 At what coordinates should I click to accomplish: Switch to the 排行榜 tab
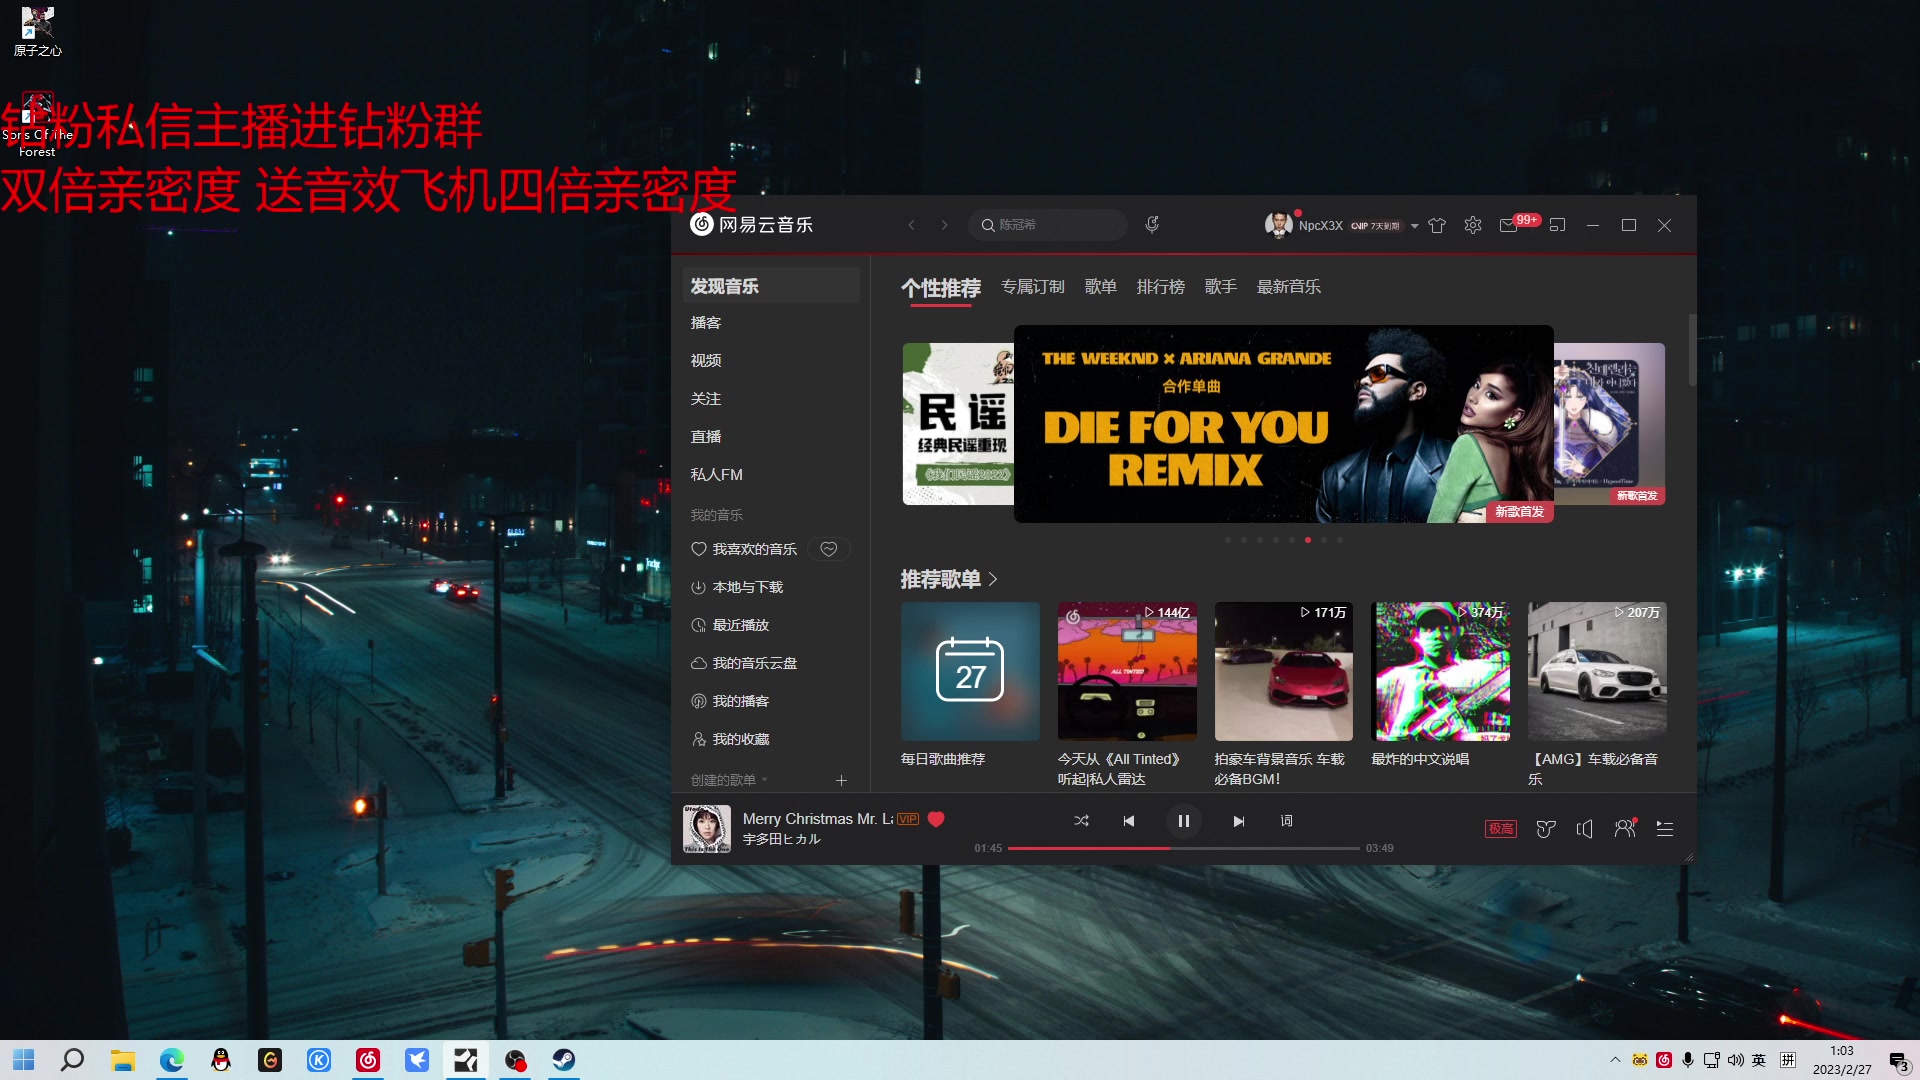(1160, 287)
